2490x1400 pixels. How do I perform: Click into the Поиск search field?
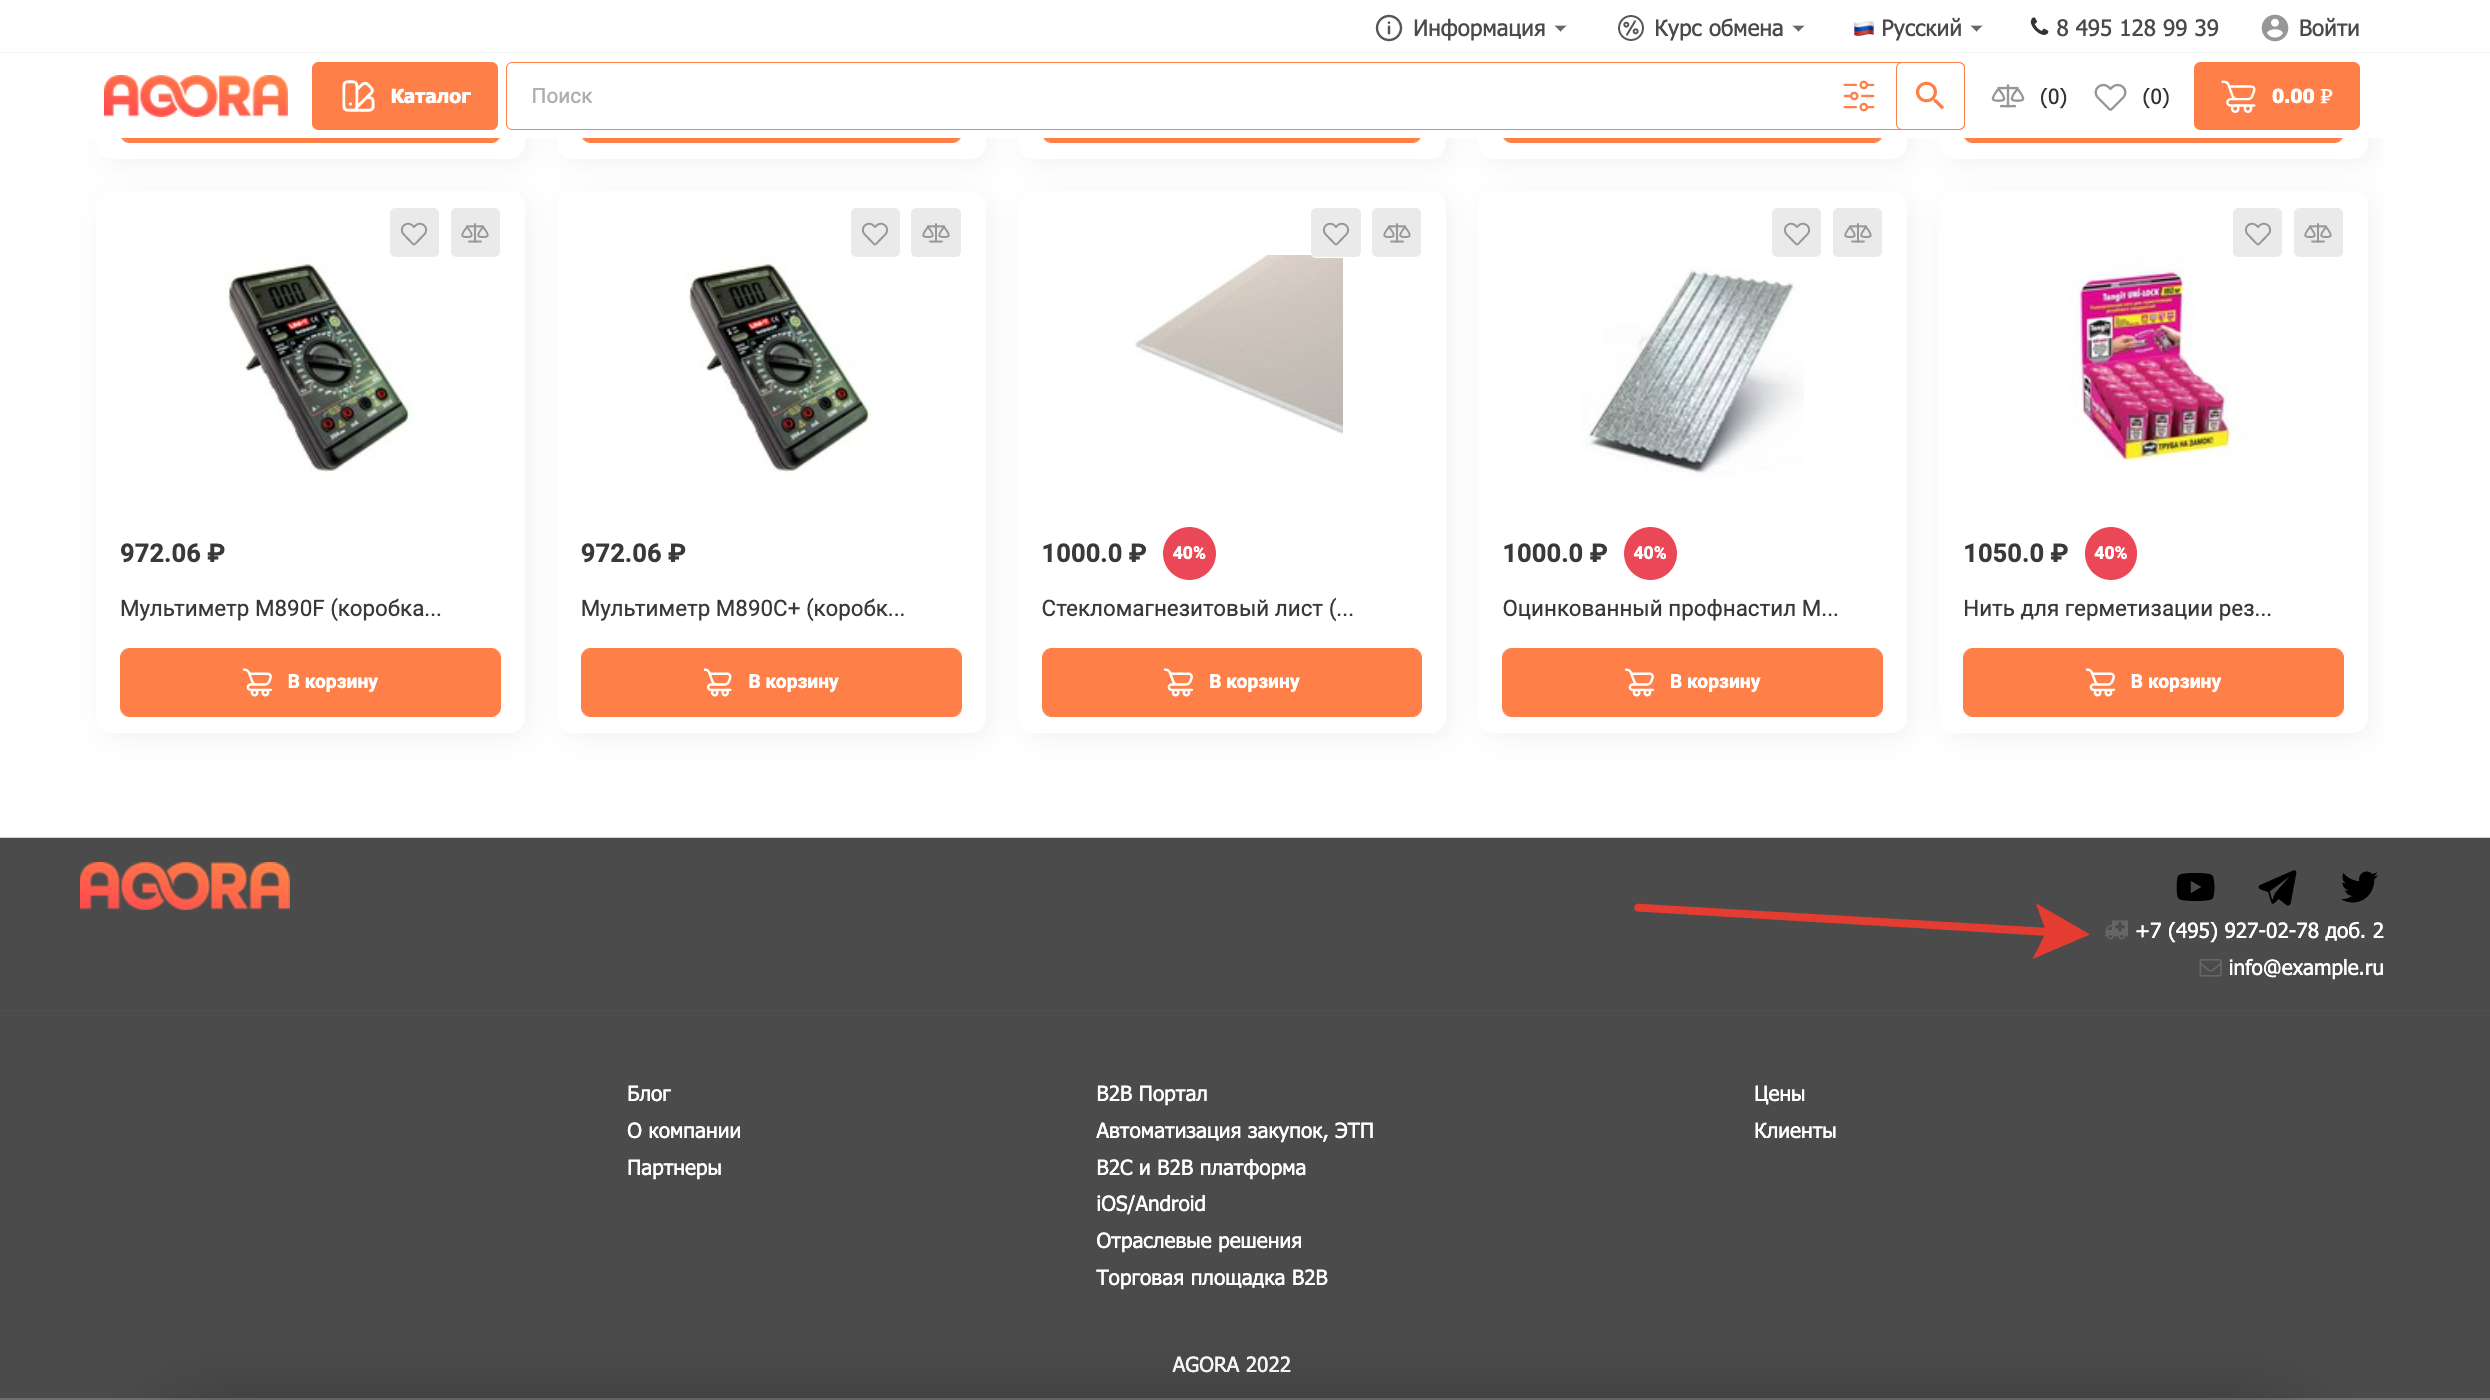point(1170,96)
